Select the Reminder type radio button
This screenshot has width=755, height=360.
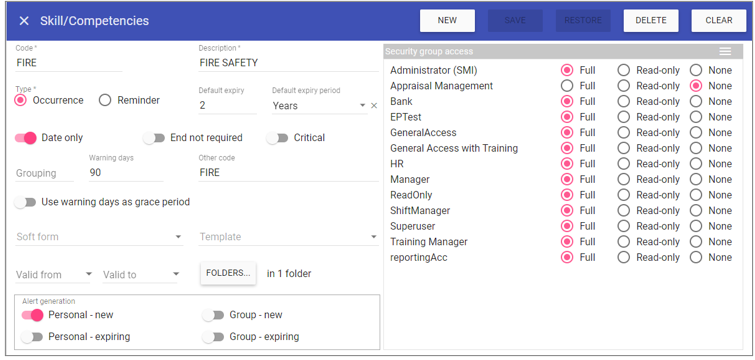(x=105, y=100)
